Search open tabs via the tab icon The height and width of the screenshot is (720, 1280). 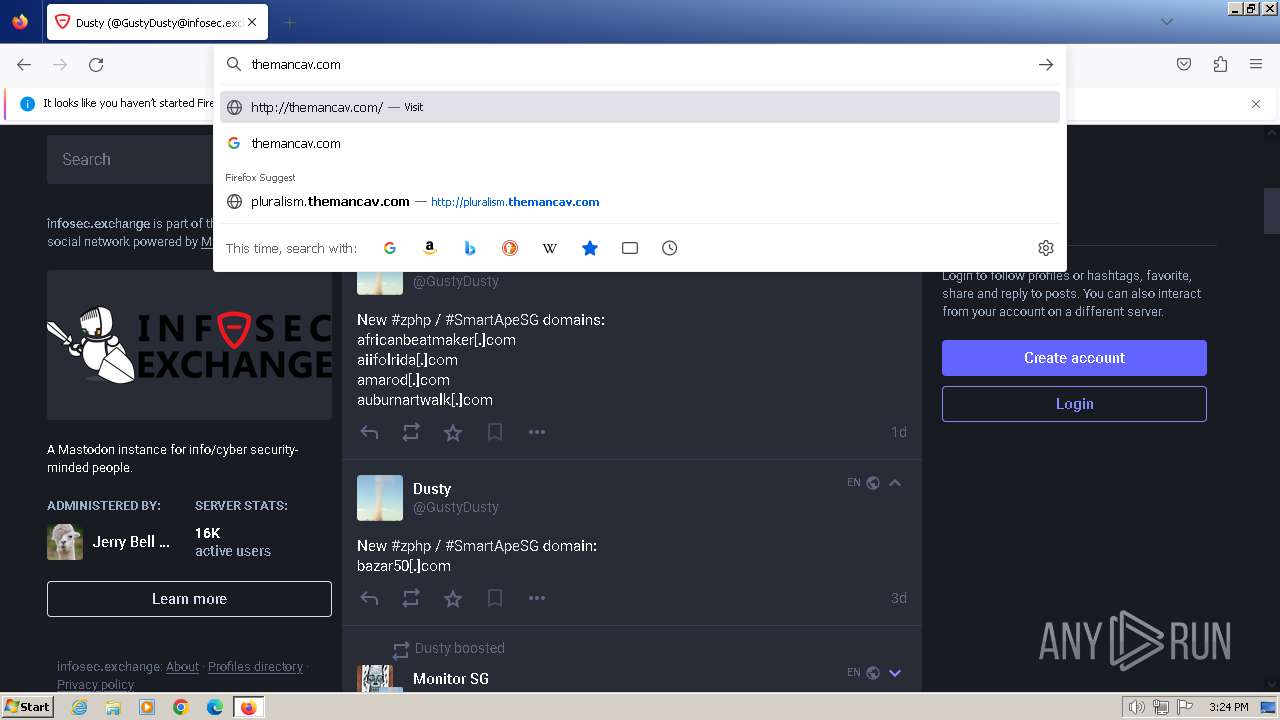coord(630,248)
